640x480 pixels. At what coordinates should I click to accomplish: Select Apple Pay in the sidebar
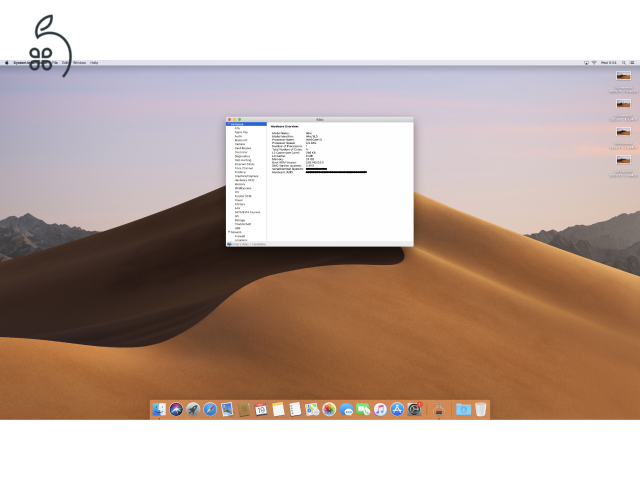pos(241,132)
